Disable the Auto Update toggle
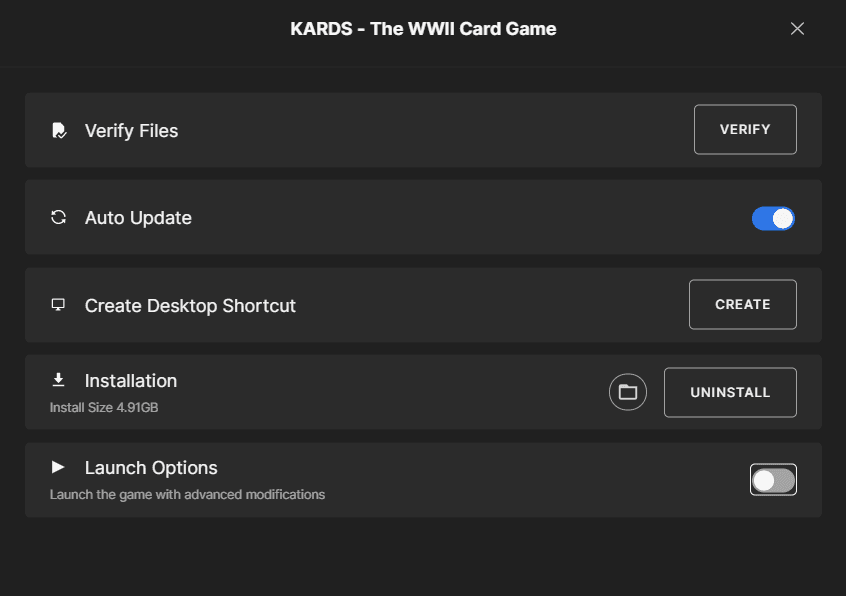 point(773,218)
